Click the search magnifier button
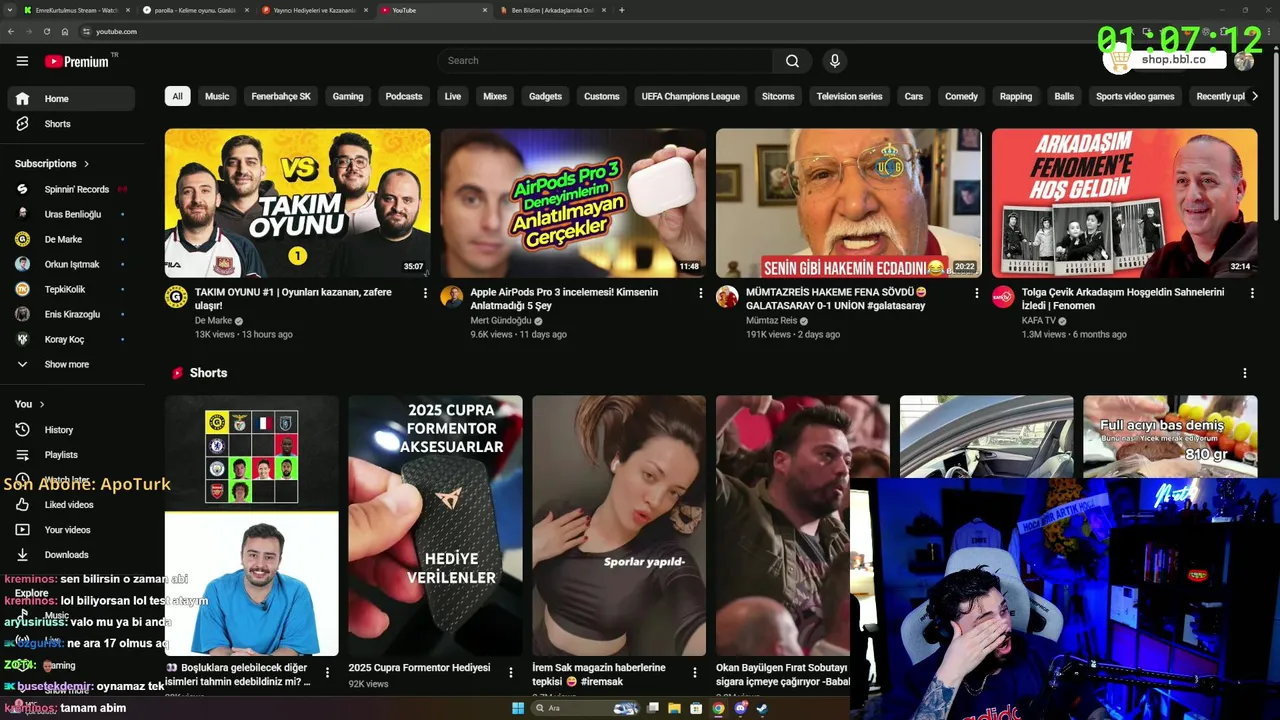1280x720 pixels. tap(792, 61)
